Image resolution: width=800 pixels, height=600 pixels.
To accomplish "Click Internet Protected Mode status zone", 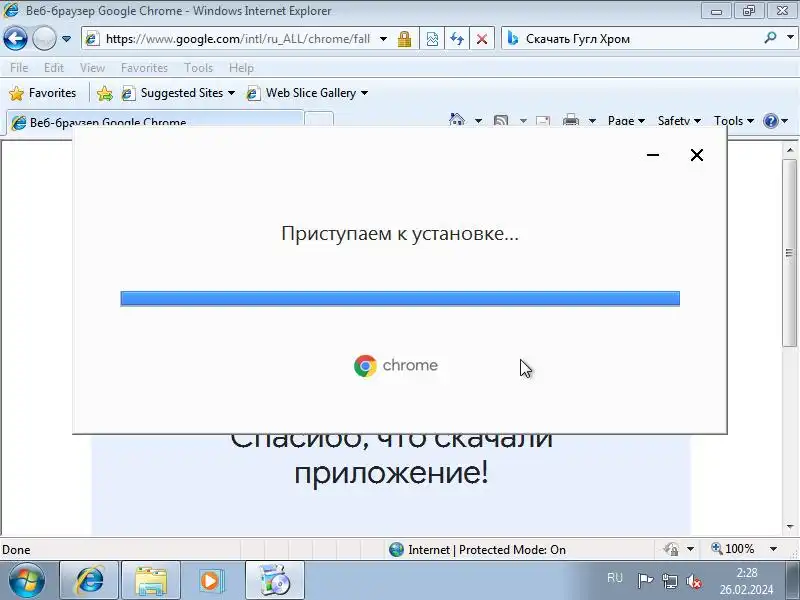I will (477, 549).
